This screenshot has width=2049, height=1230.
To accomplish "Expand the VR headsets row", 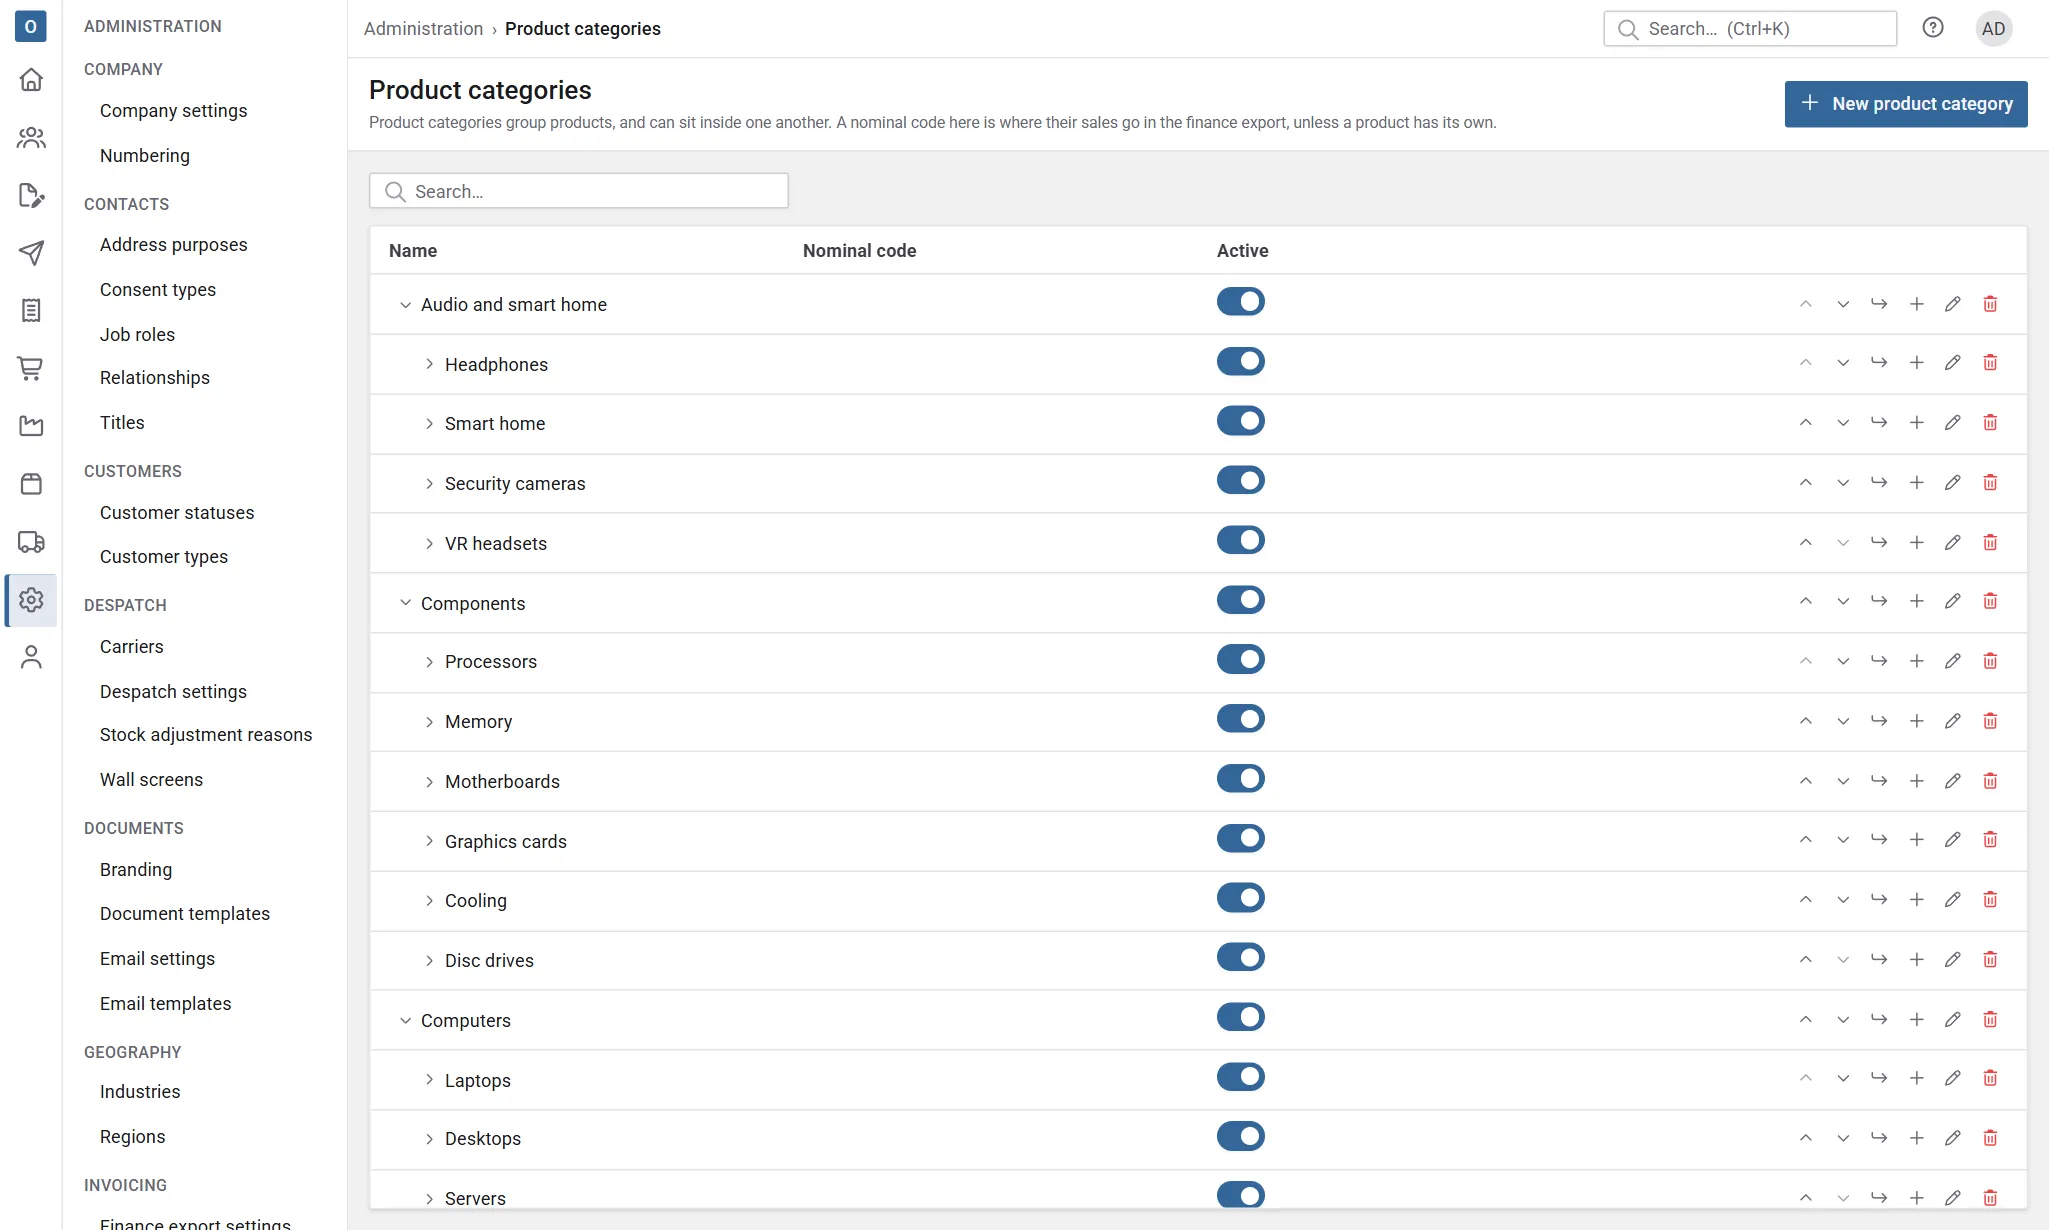I will tap(429, 544).
